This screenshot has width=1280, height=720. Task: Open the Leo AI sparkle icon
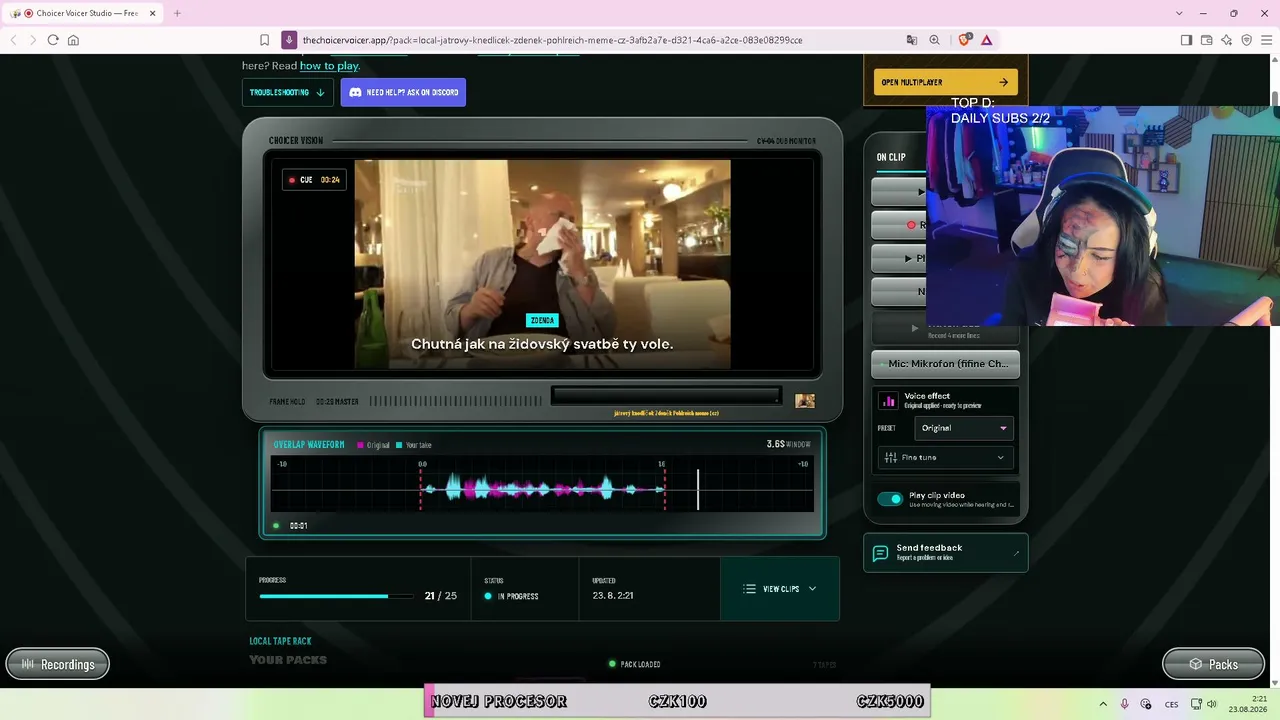pos(1226,40)
